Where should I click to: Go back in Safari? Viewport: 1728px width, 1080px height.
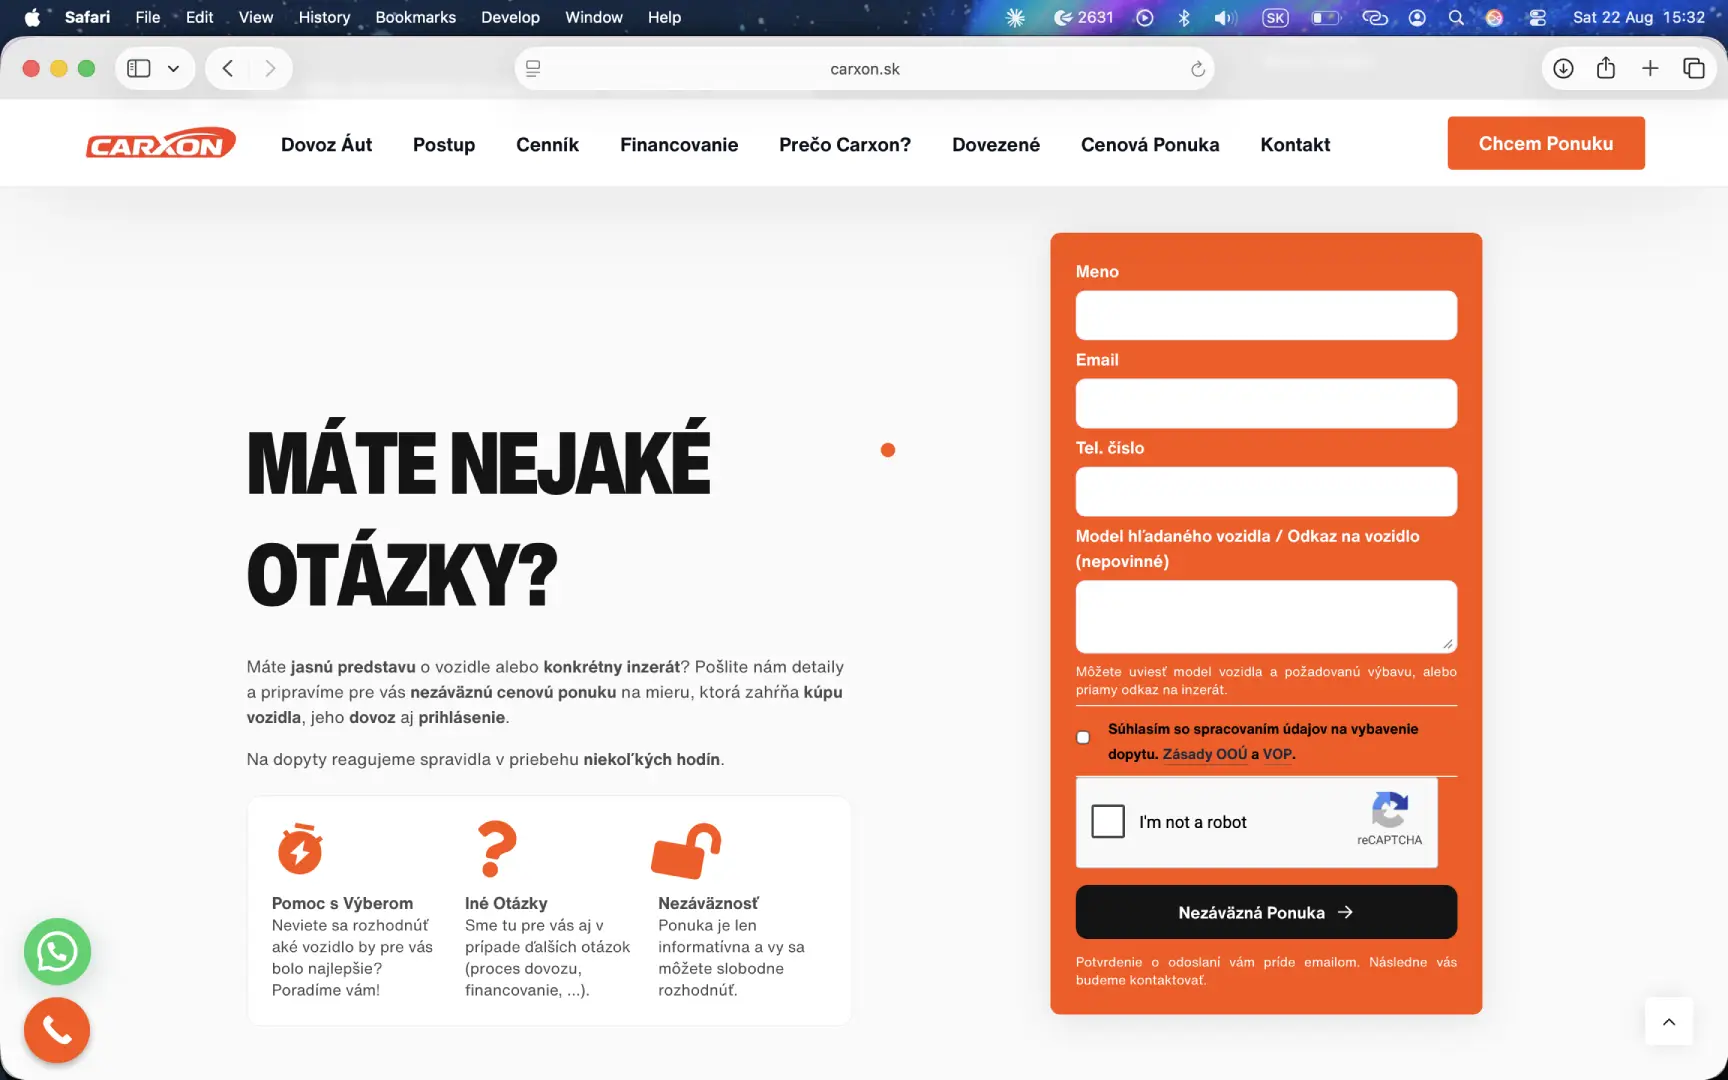click(228, 69)
